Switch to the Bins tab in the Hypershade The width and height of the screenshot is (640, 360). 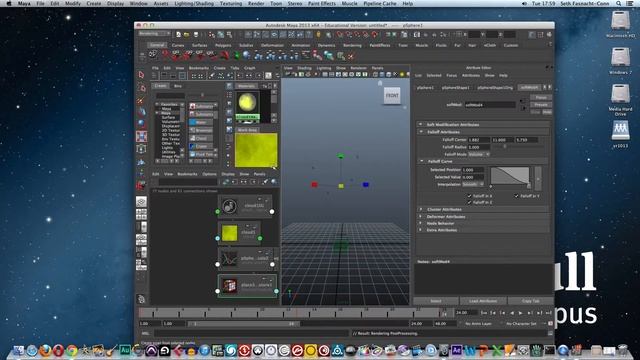coord(178,86)
